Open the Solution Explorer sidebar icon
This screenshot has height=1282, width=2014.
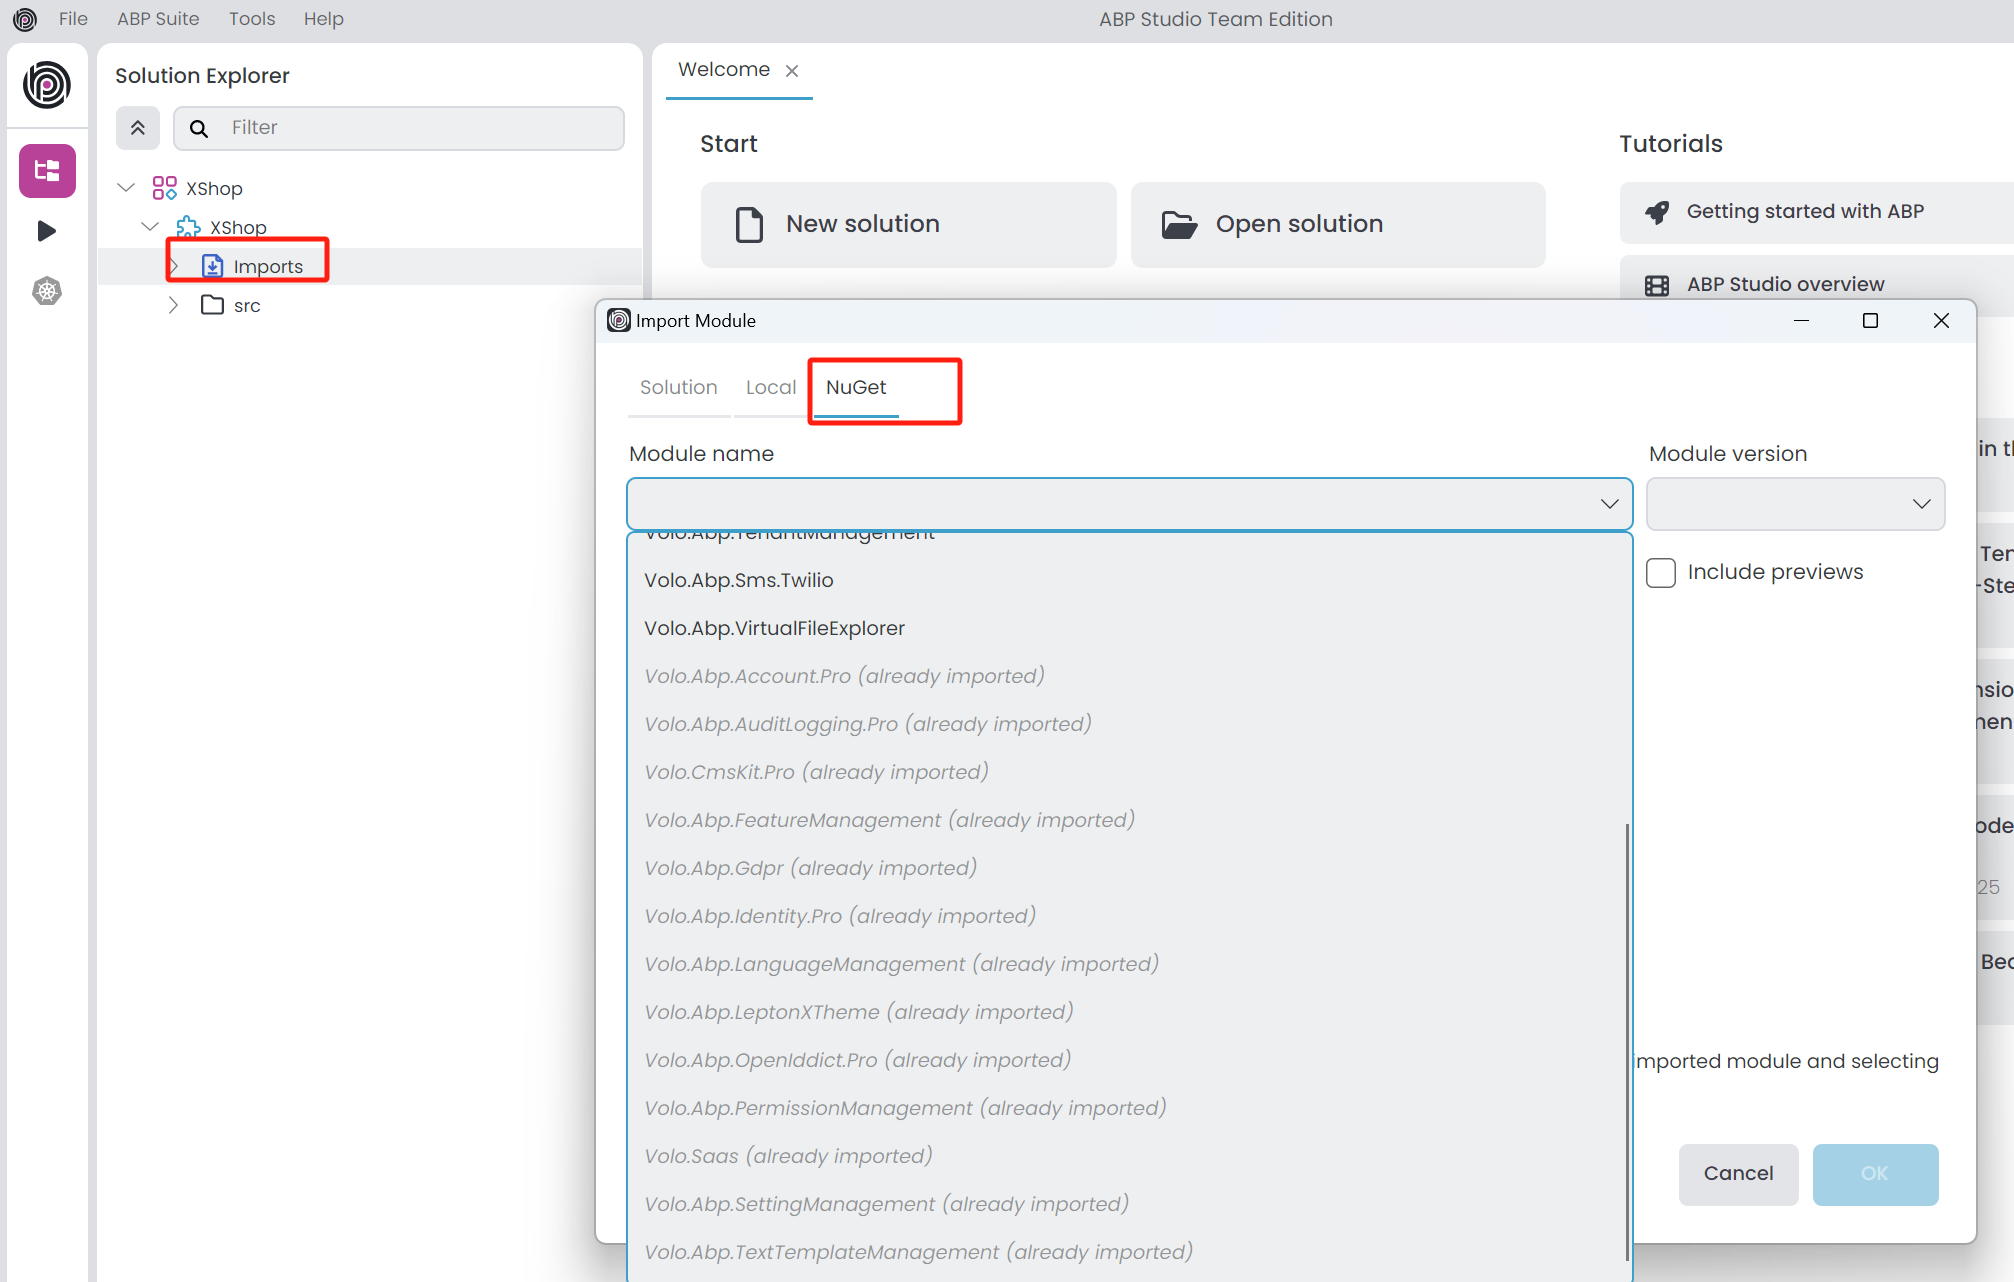coord(47,170)
